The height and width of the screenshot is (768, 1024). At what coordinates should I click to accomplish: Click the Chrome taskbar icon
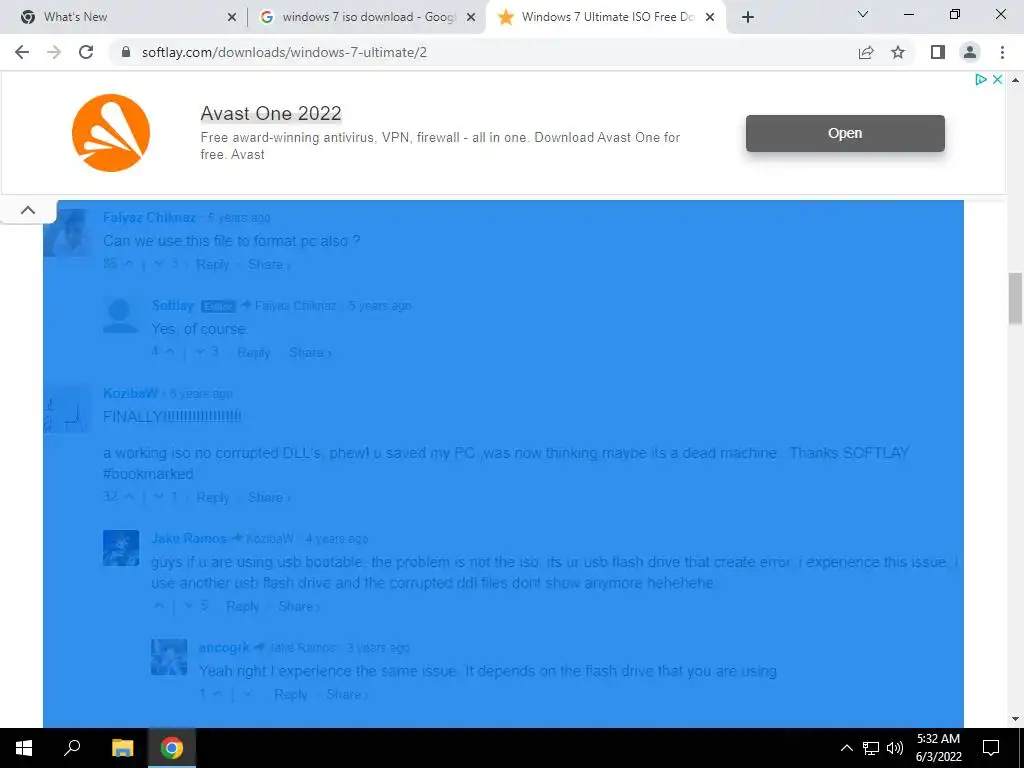tap(172, 748)
